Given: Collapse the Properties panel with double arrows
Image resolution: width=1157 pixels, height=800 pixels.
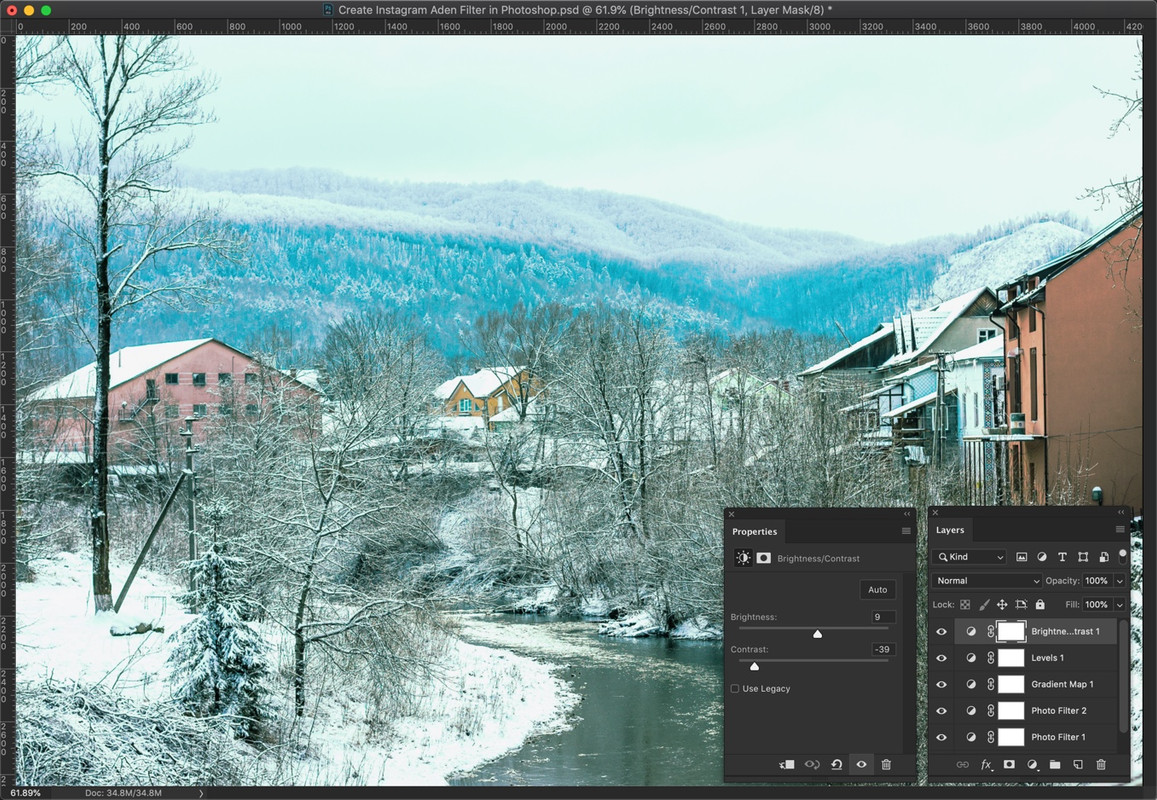Looking at the screenshot, I should click(x=906, y=514).
